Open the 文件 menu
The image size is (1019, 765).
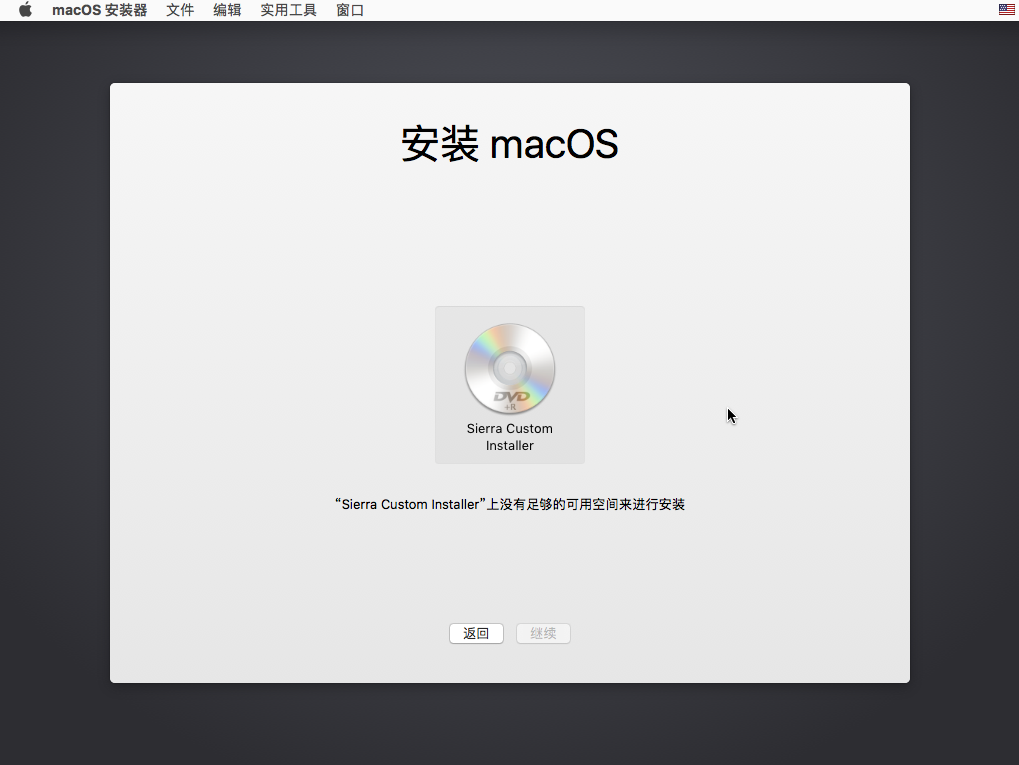coord(180,10)
